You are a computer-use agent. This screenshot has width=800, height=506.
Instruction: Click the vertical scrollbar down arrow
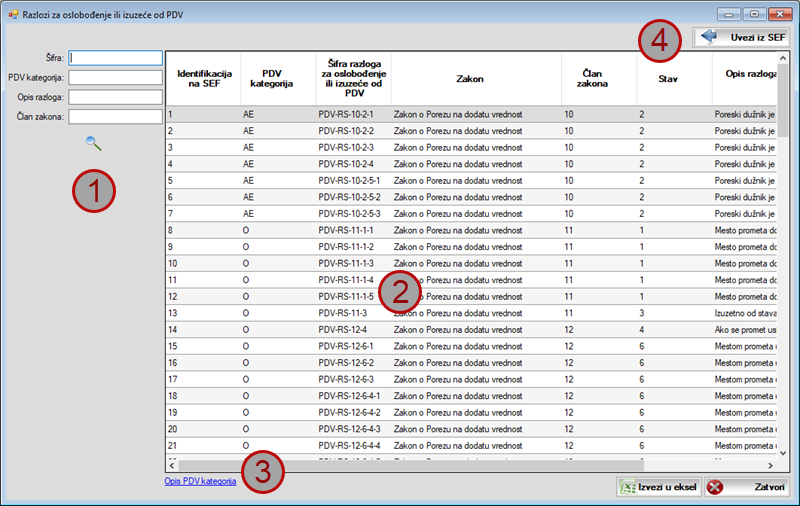pyautogui.click(x=783, y=453)
